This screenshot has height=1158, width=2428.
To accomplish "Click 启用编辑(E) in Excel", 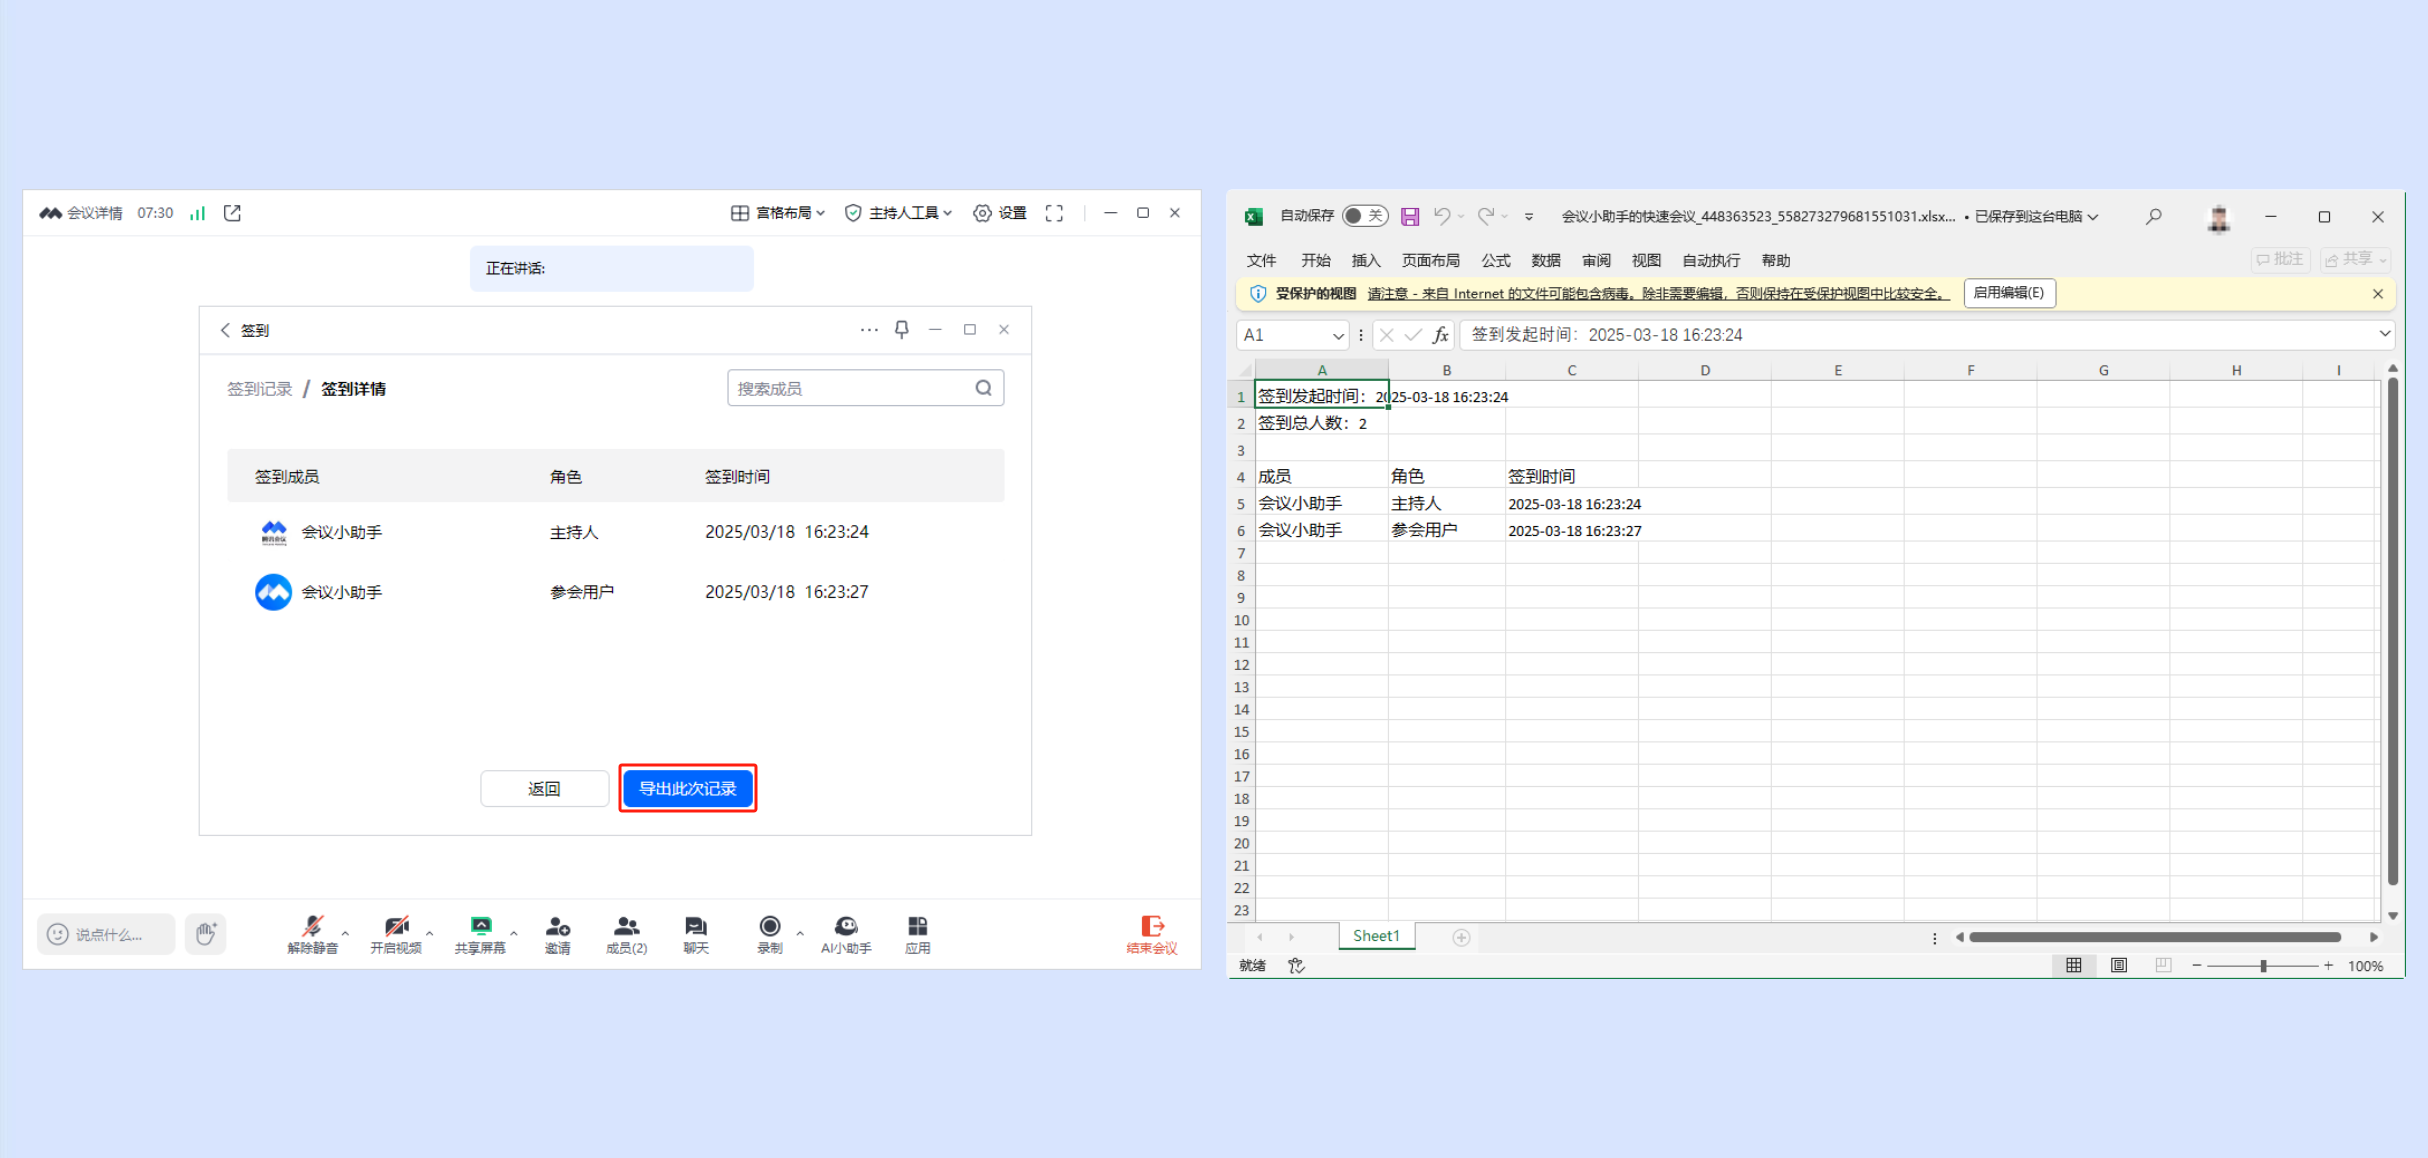I will [2008, 293].
